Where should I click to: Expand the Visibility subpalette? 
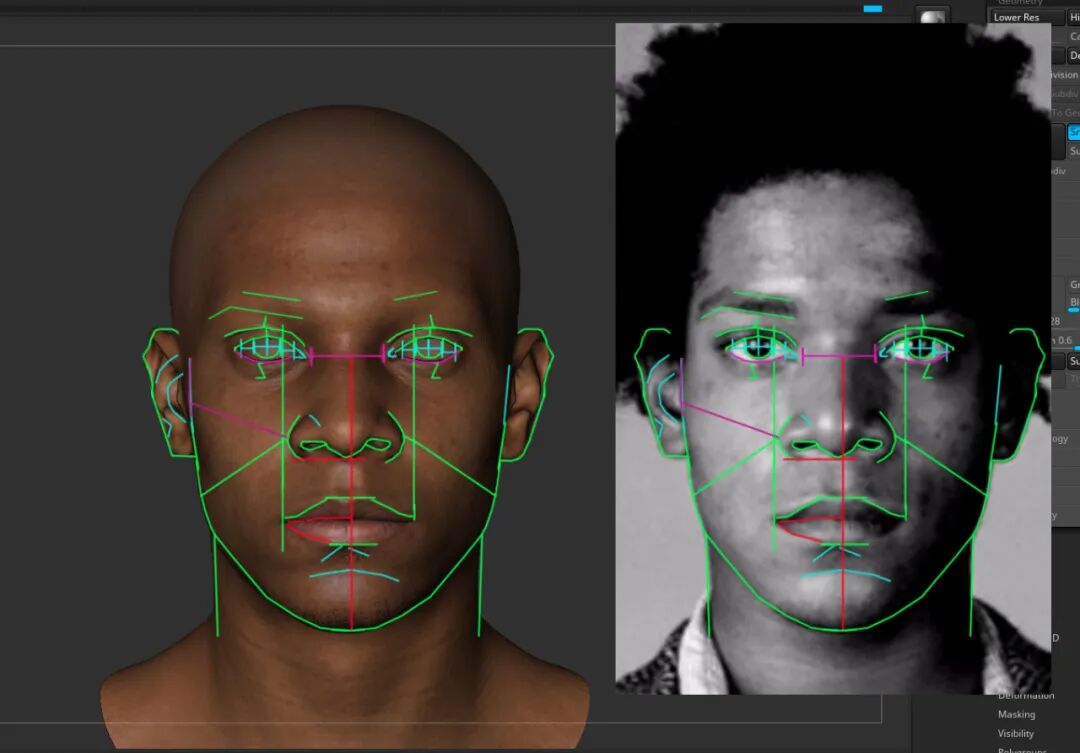click(x=1015, y=734)
